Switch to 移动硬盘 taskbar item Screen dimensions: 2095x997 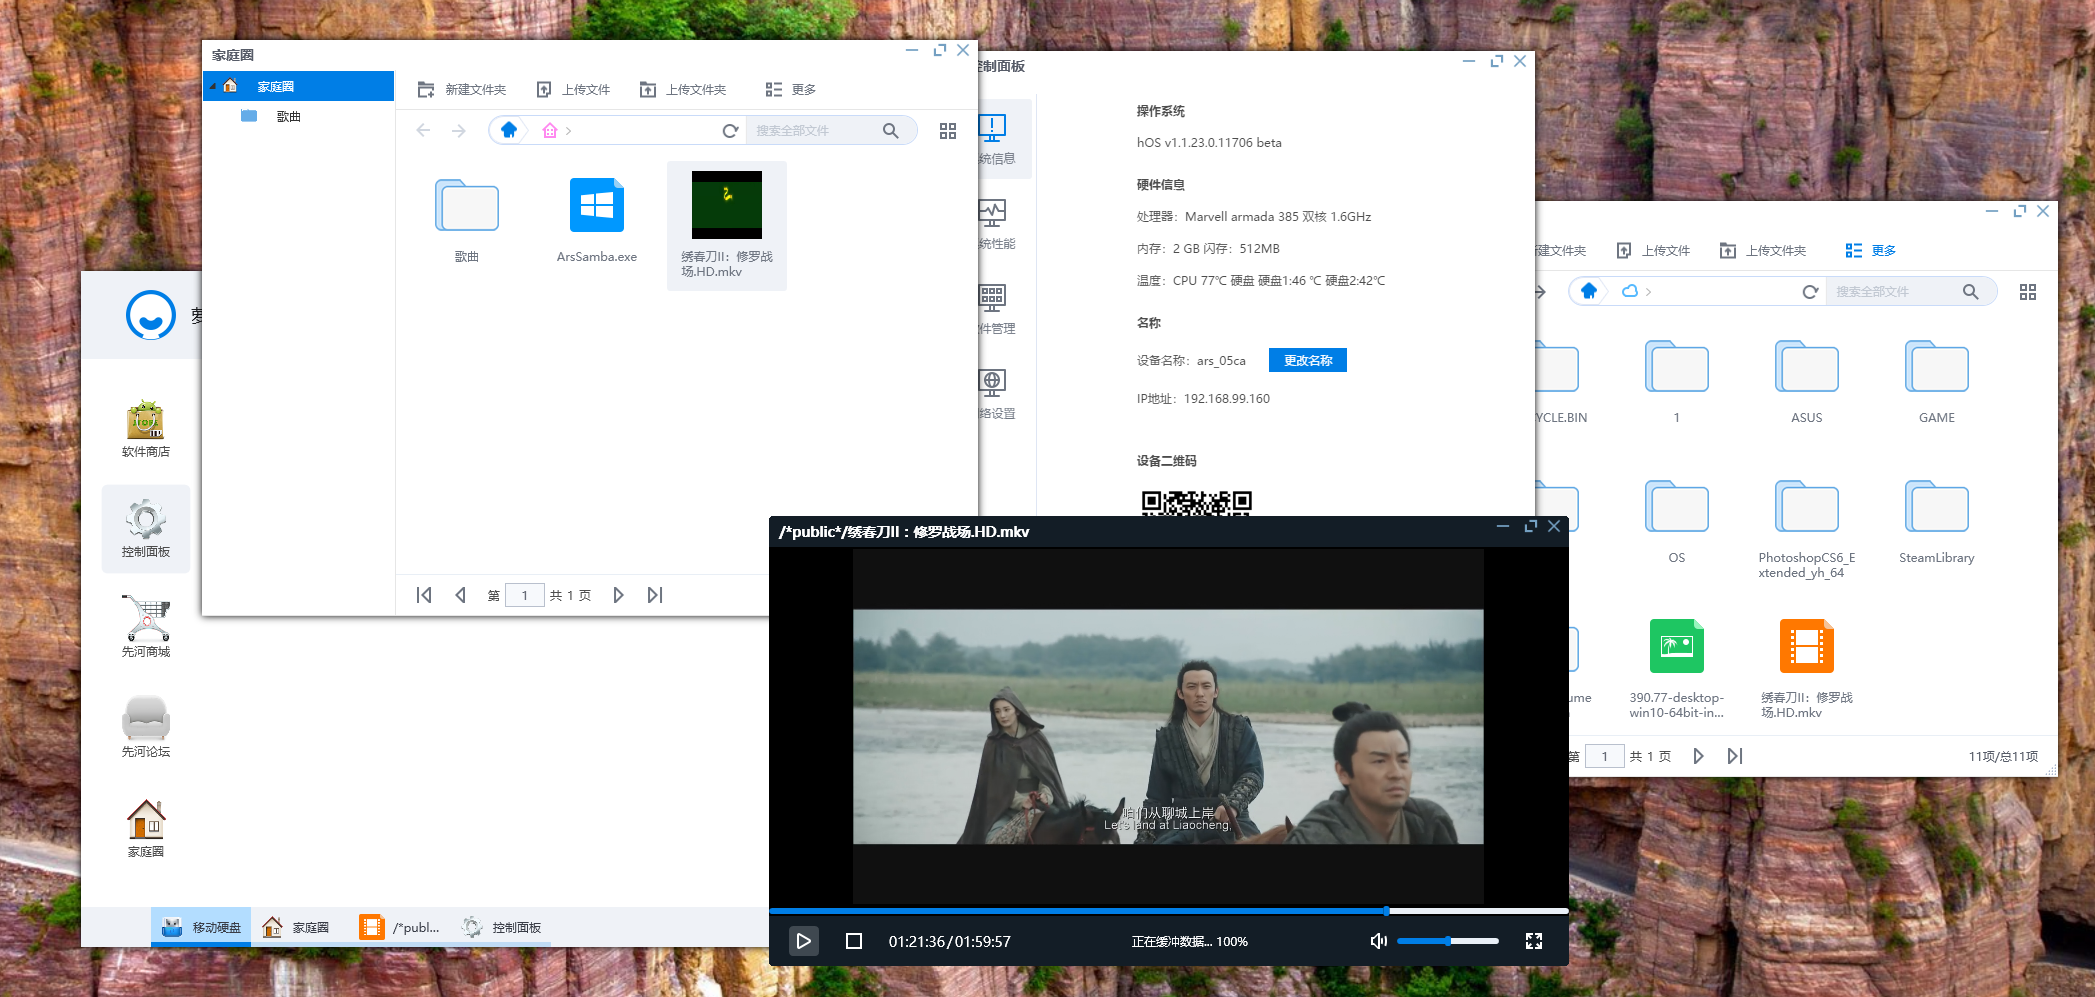pos(202,927)
